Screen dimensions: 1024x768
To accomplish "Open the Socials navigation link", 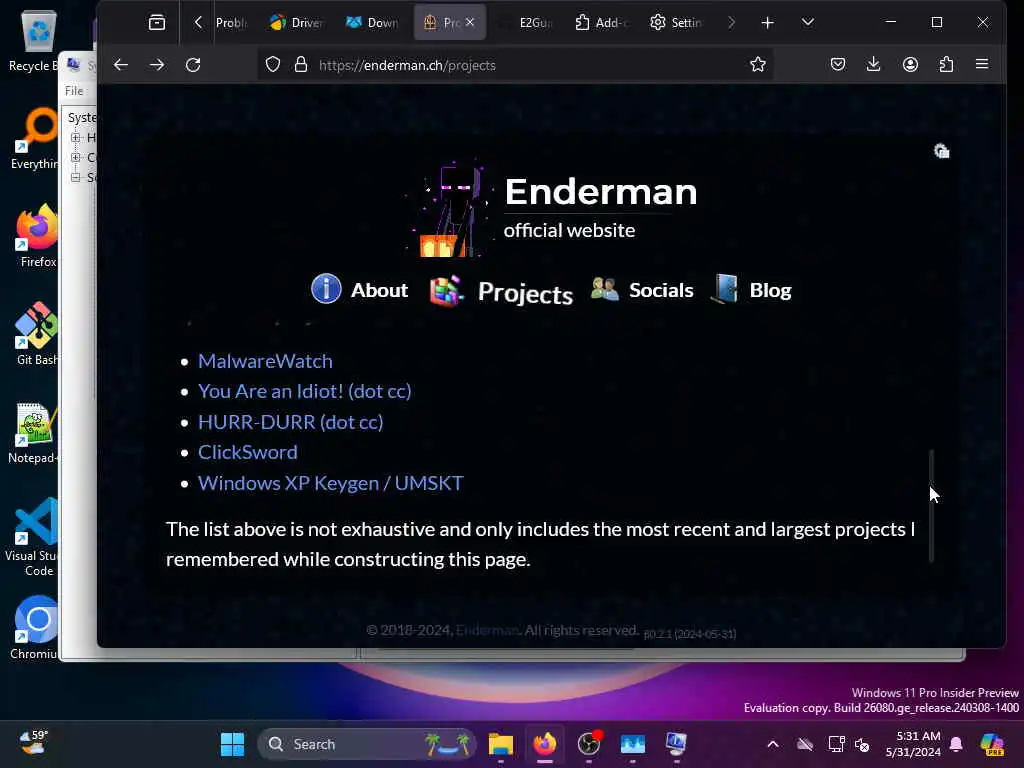I will click(x=642, y=289).
